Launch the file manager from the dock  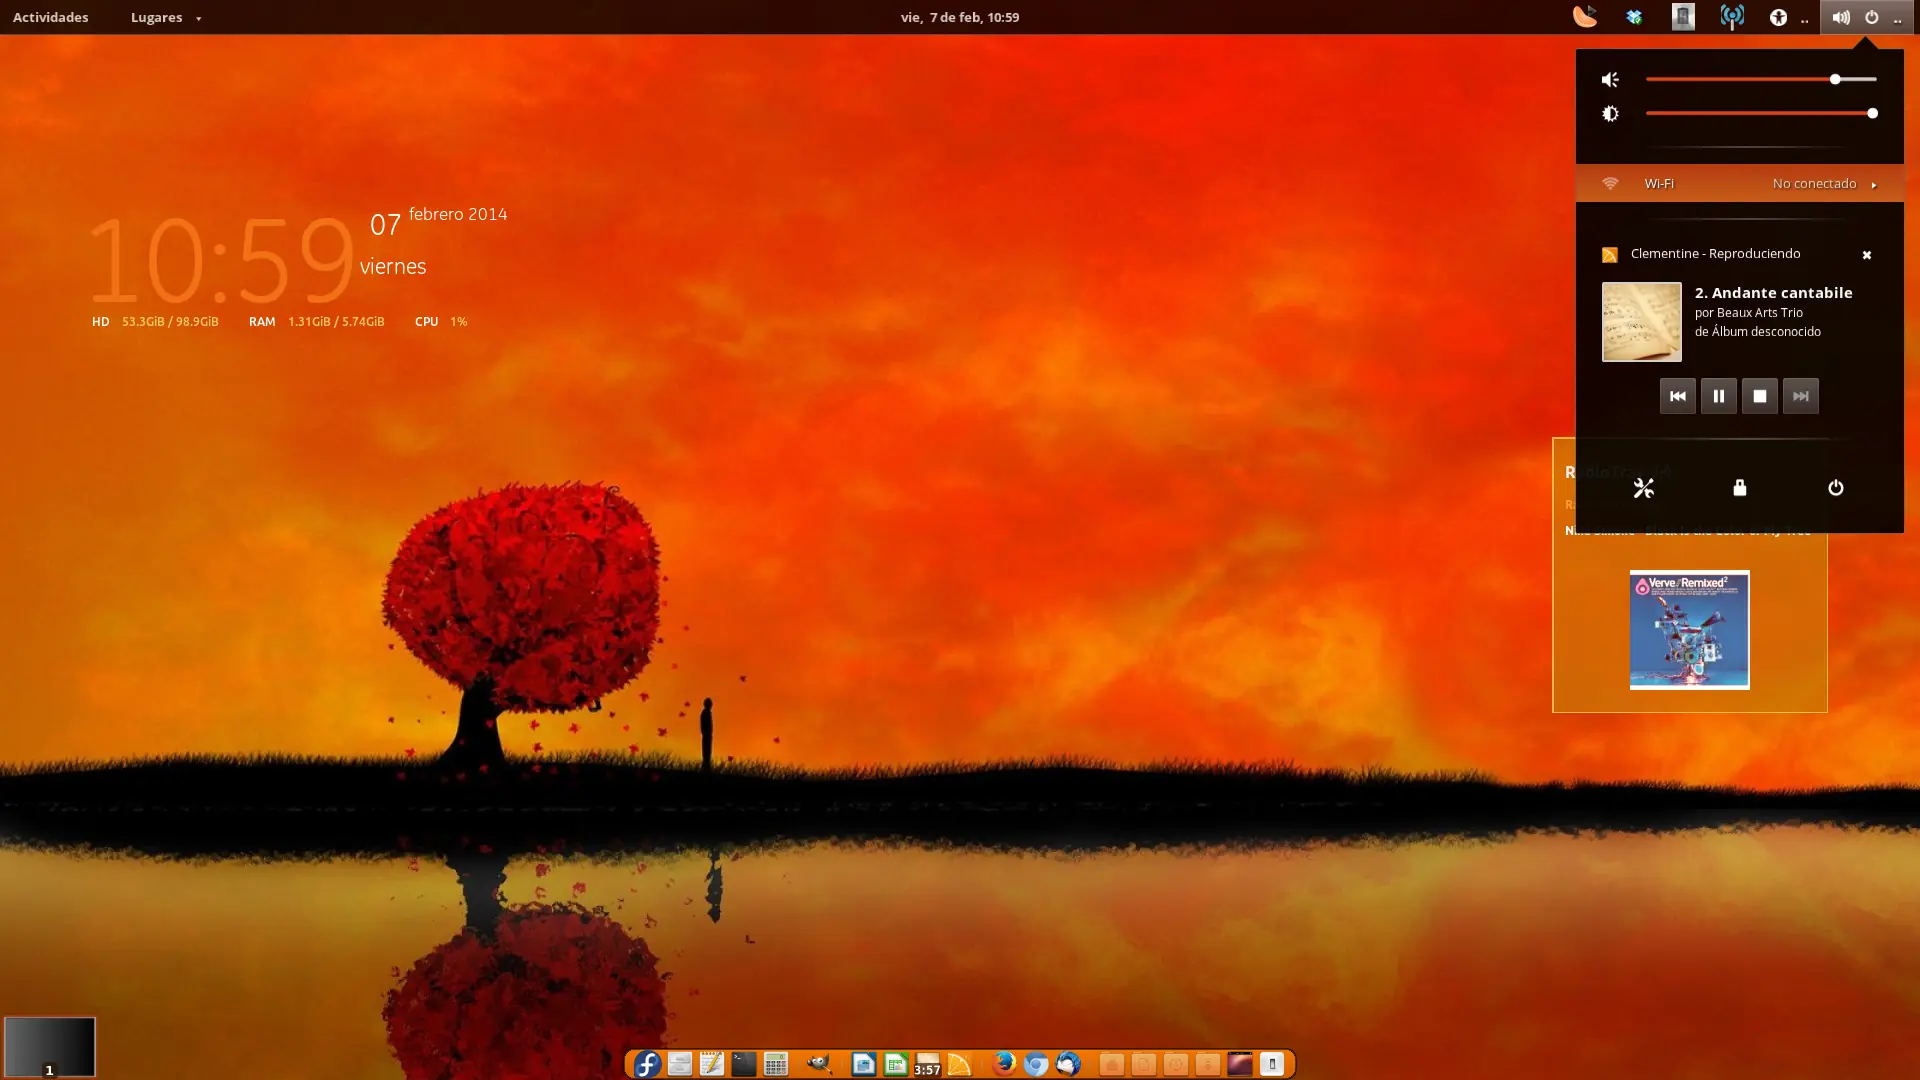680,1064
